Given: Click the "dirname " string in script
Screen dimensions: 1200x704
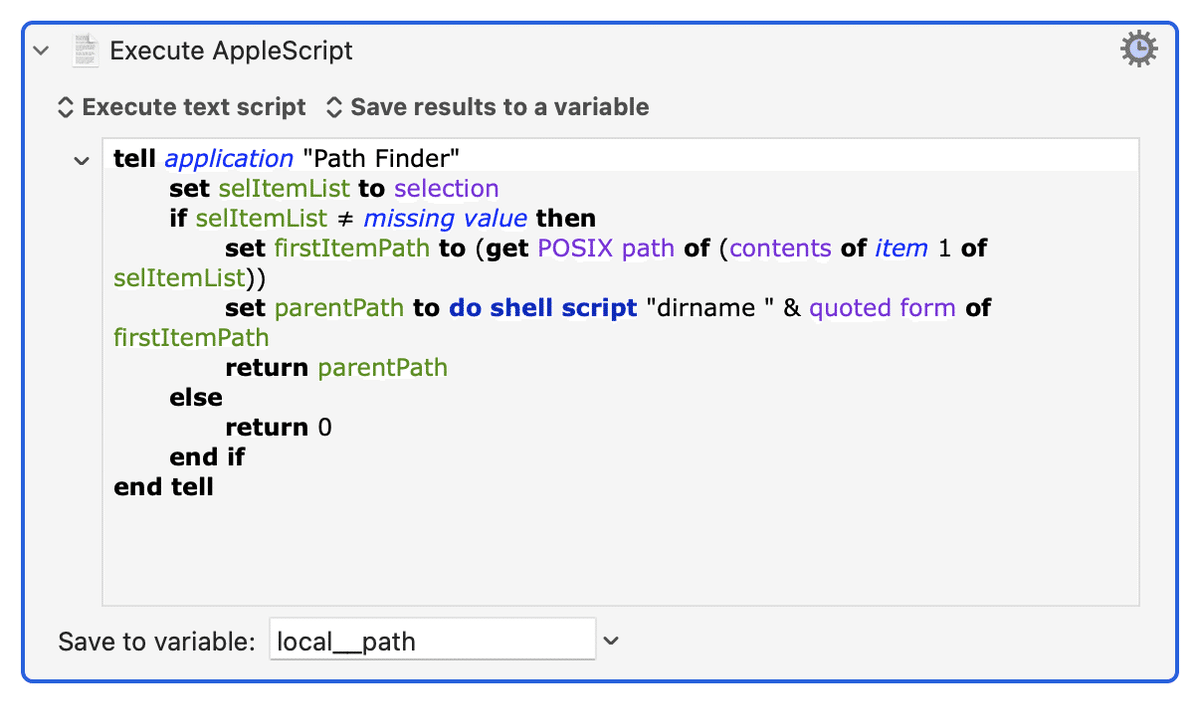Looking at the screenshot, I should click(711, 308).
